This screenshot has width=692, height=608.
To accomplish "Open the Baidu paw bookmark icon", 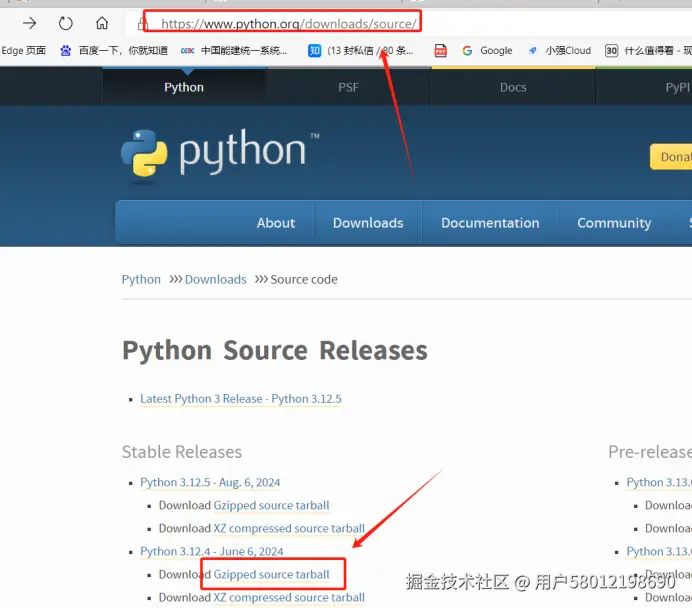I will pyautogui.click(x=66, y=51).
